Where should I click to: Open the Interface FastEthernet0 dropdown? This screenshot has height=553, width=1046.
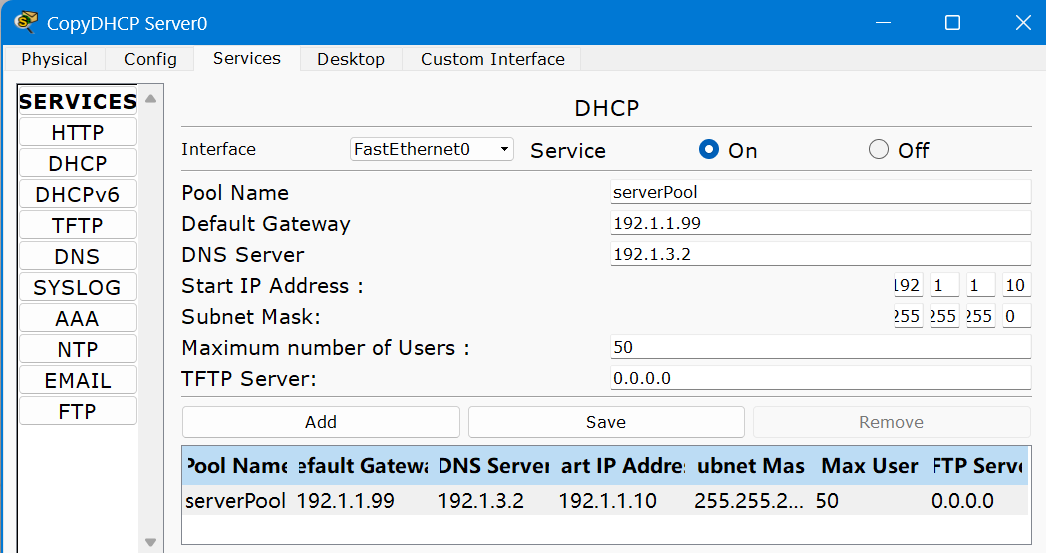(x=431, y=150)
